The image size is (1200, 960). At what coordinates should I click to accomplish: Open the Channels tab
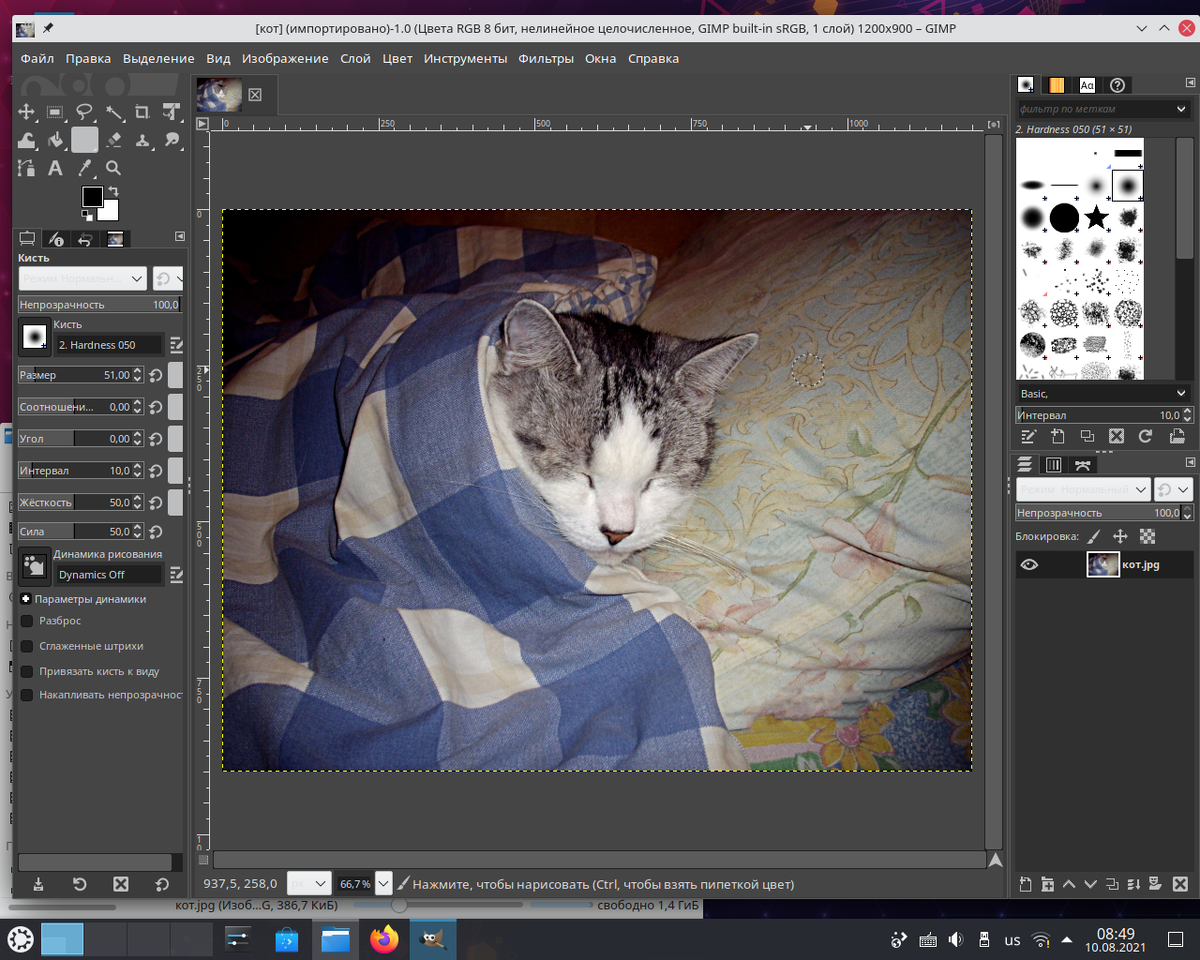[1053, 465]
